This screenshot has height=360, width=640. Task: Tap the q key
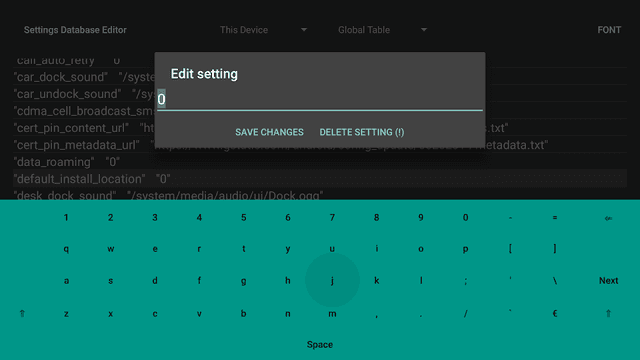(x=66, y=249)
